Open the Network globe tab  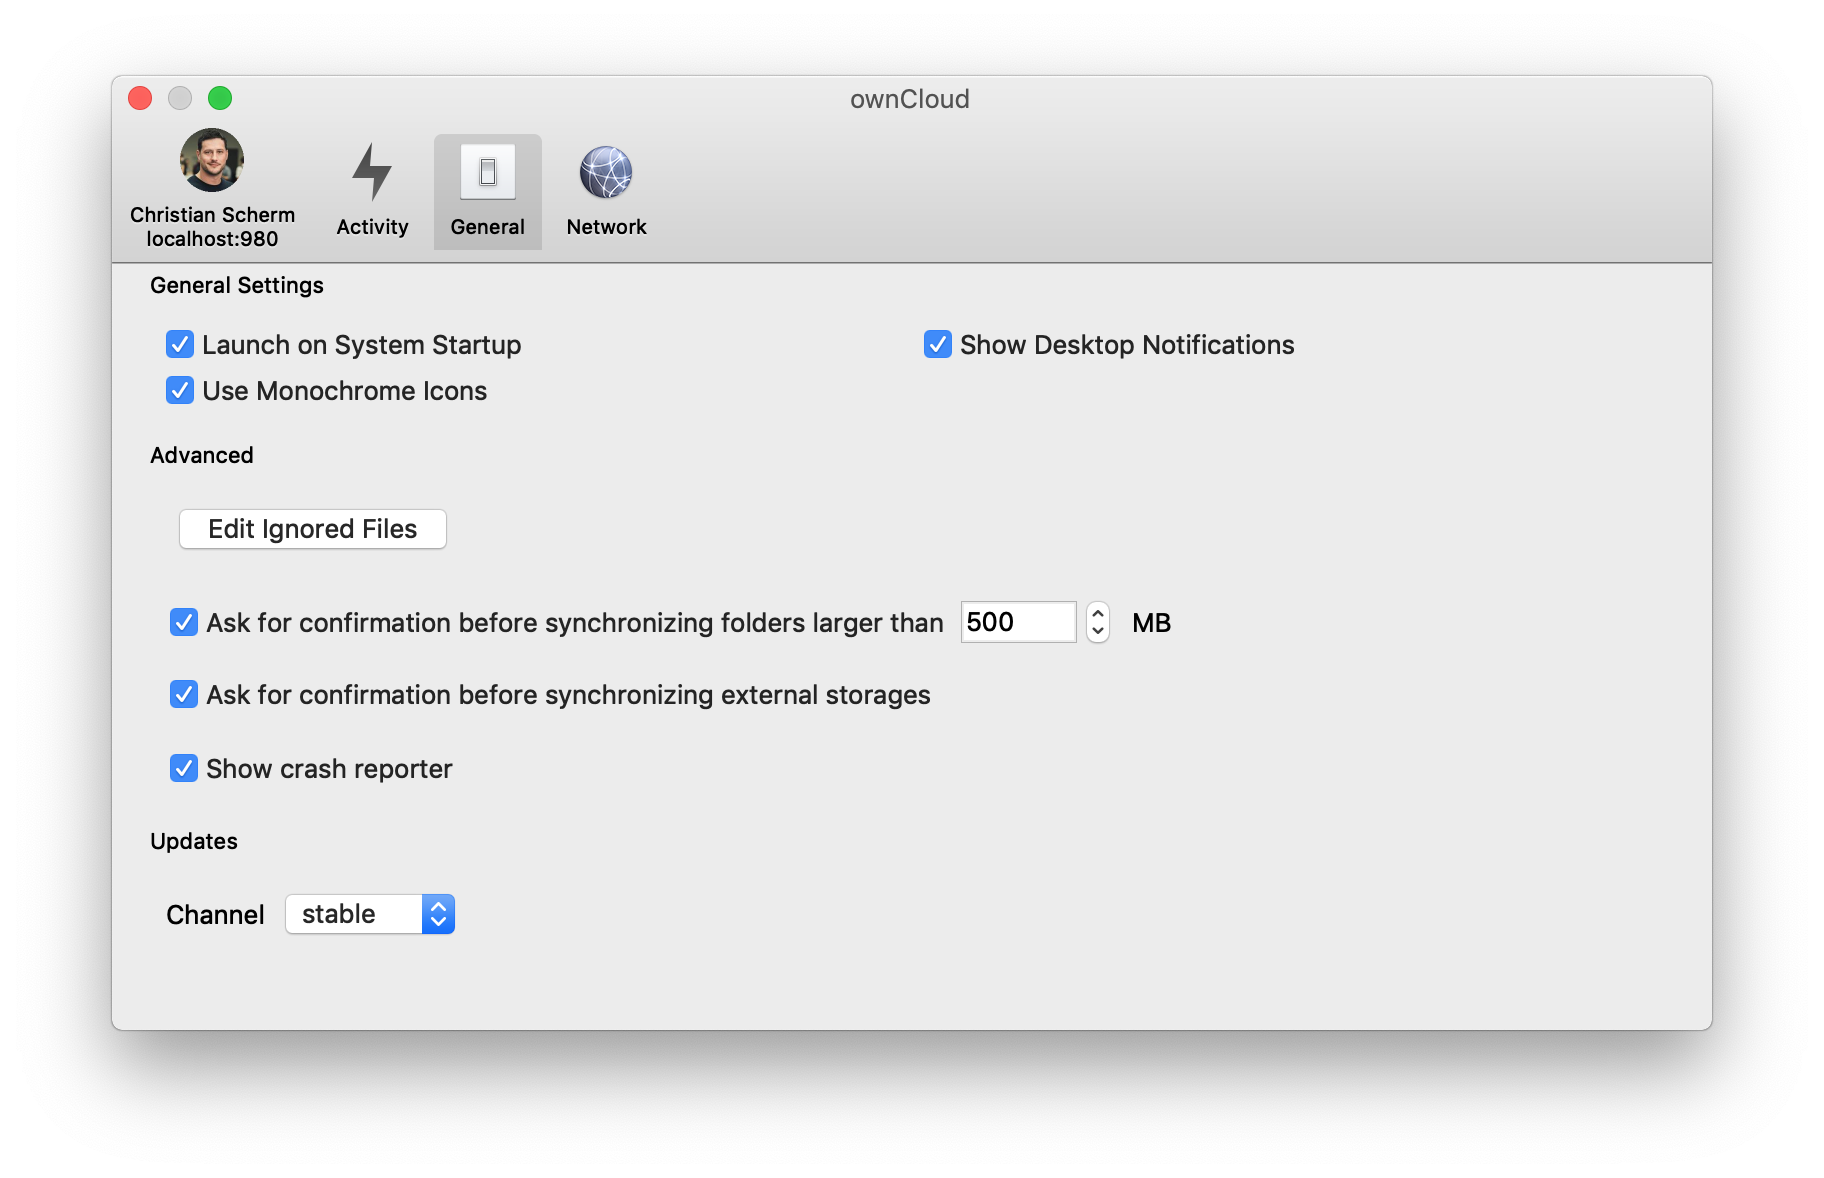(x=606, y=189)
